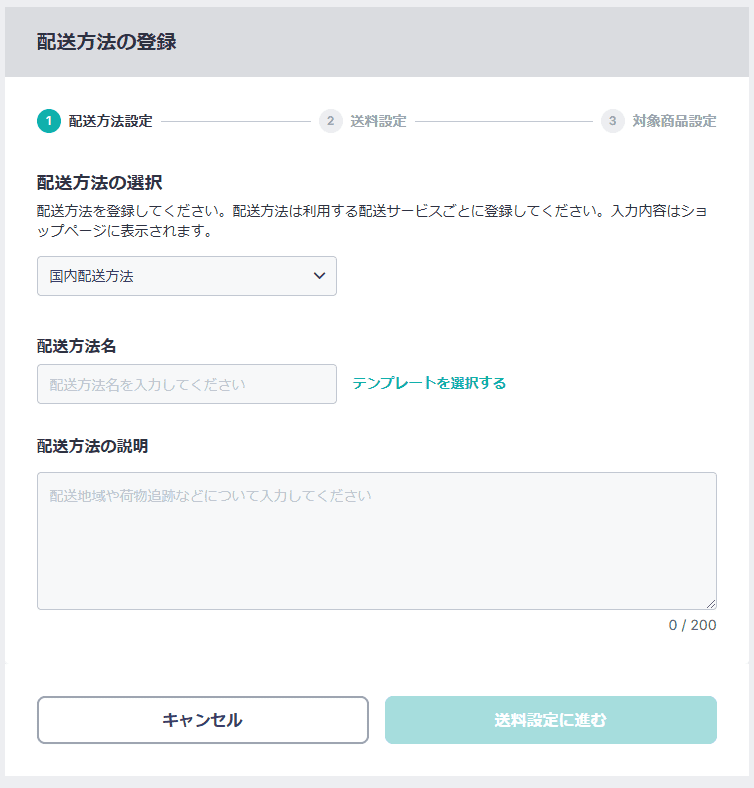
Task: Select the 配送方法設定 step label
Action: pyautogui.click(x=111, y=121)
